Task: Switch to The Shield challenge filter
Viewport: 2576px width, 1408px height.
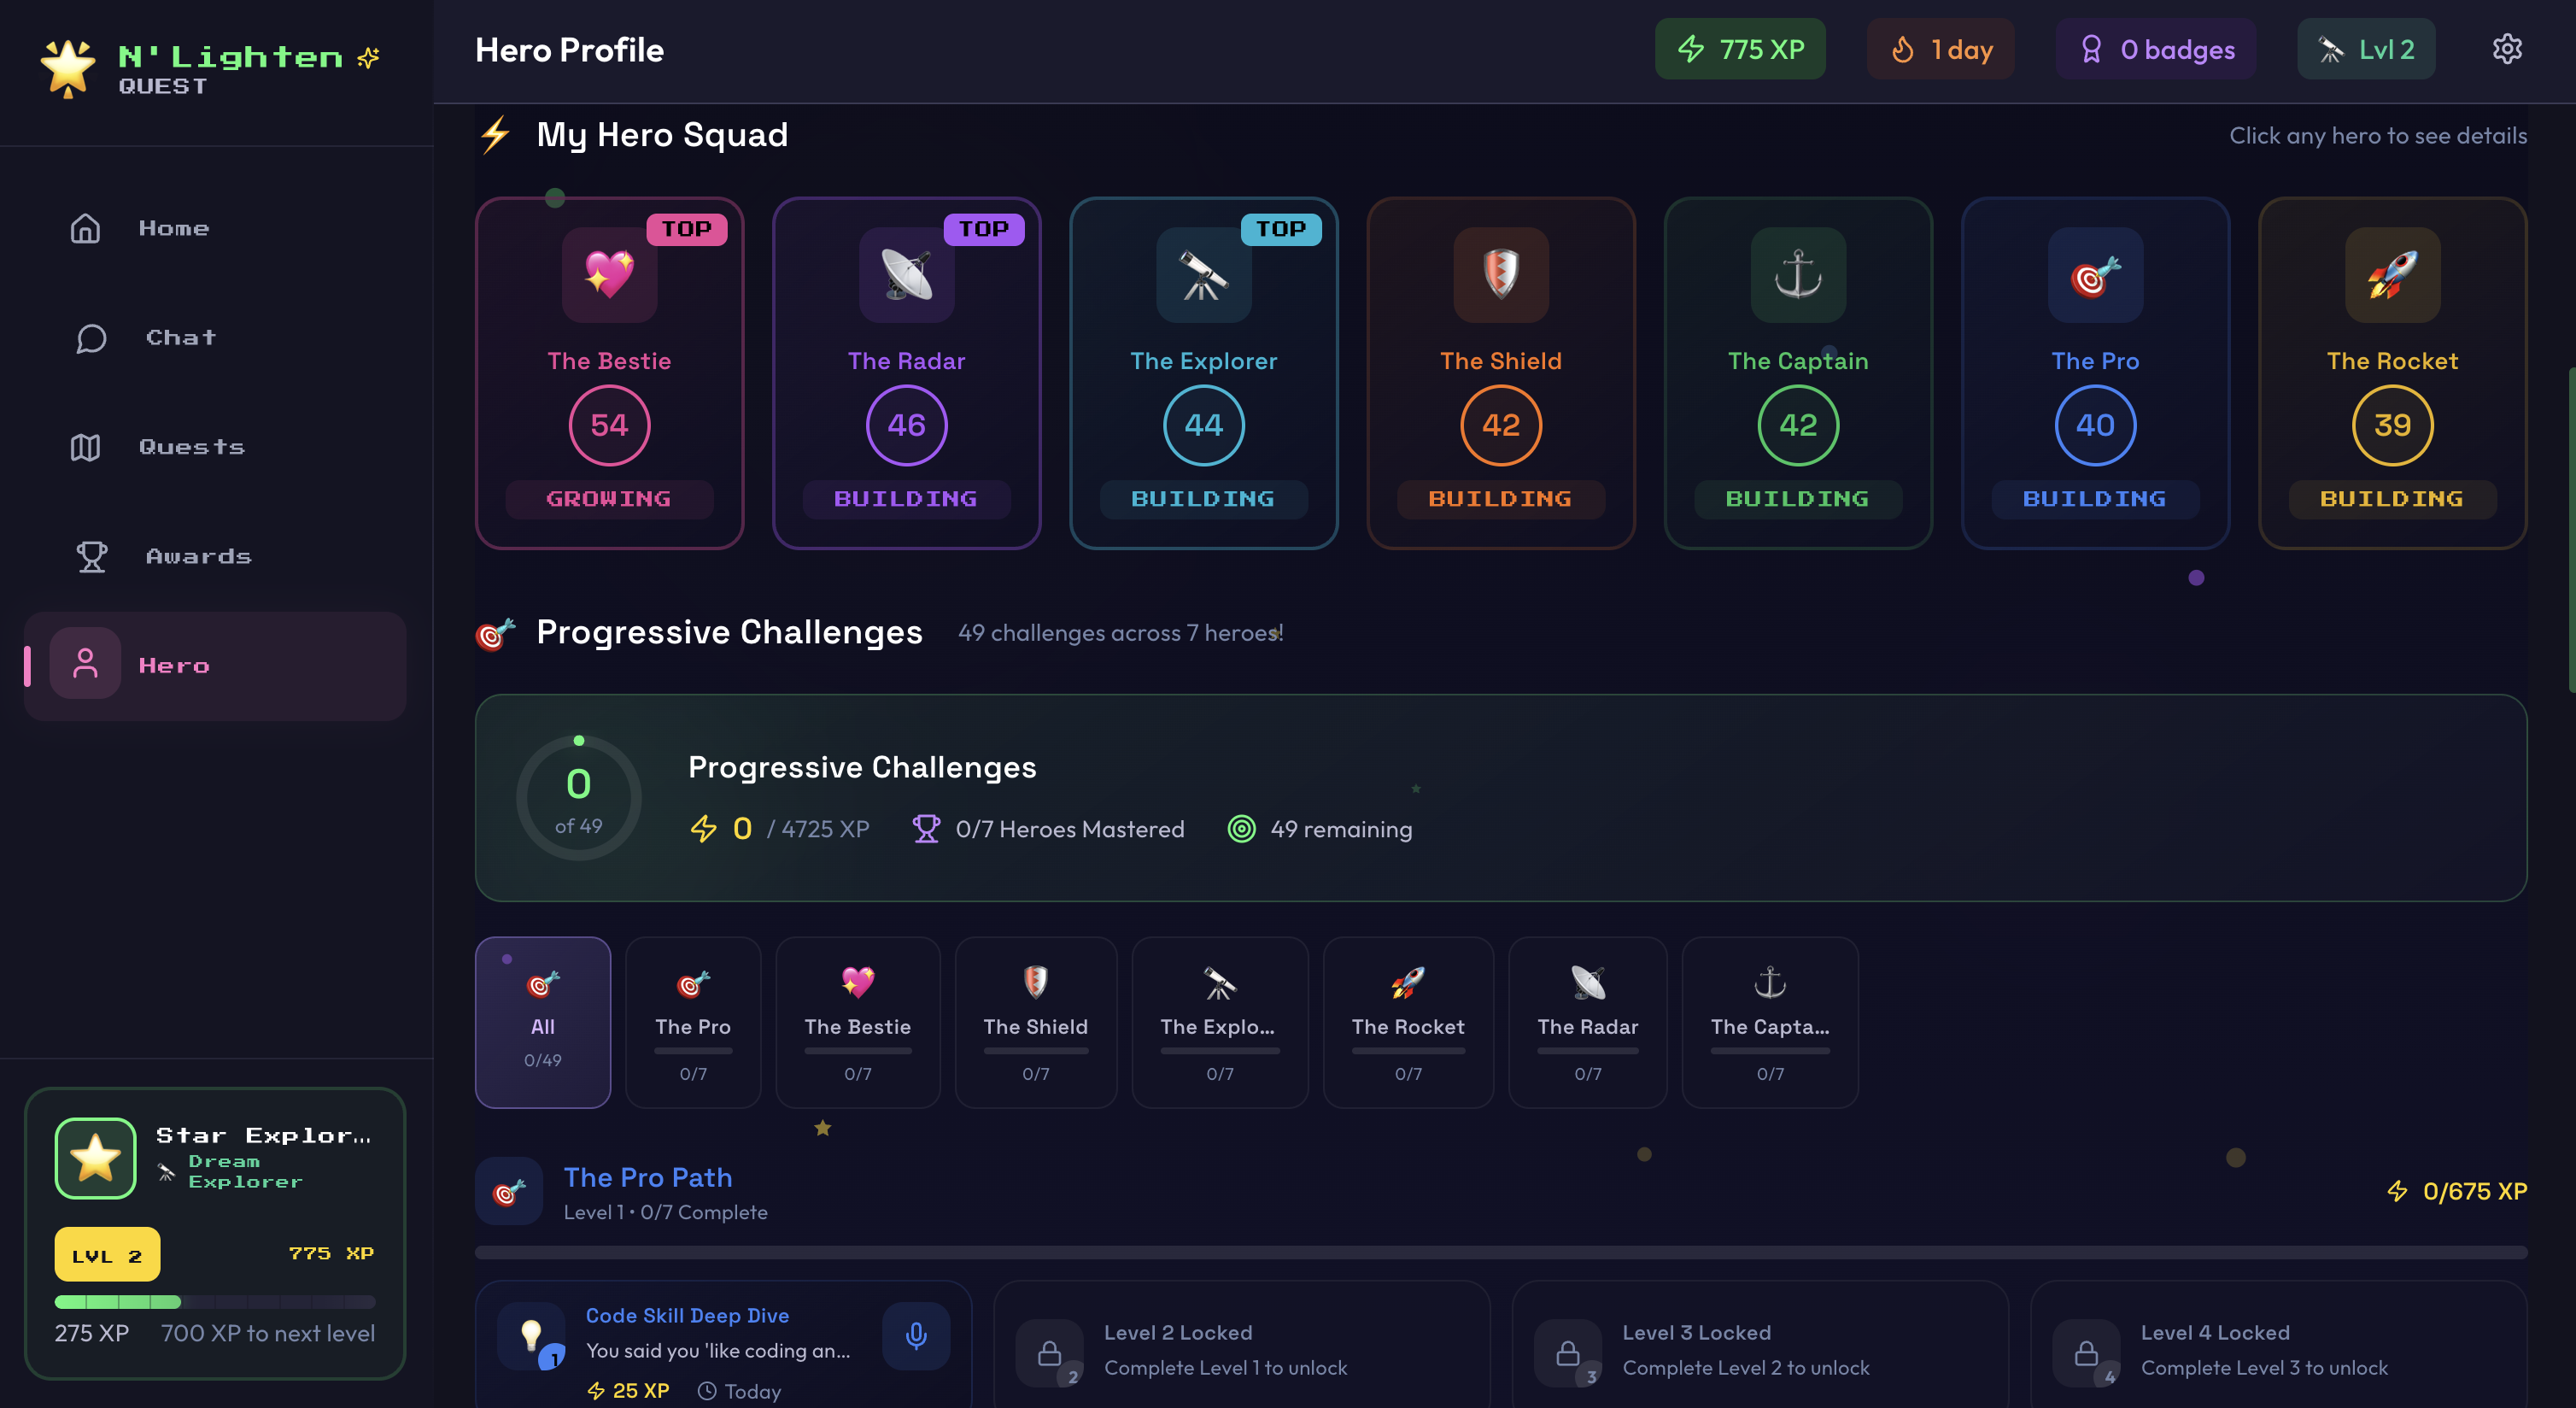Action: click(x=1035, y=1023)
